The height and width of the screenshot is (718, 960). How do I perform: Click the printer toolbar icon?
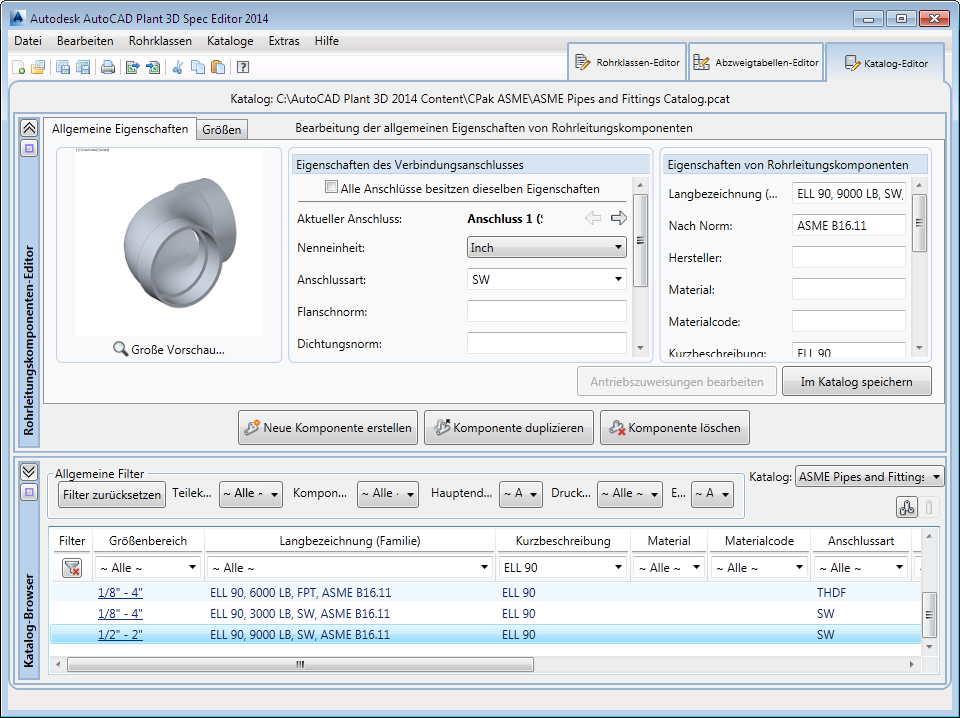[108, 67]
